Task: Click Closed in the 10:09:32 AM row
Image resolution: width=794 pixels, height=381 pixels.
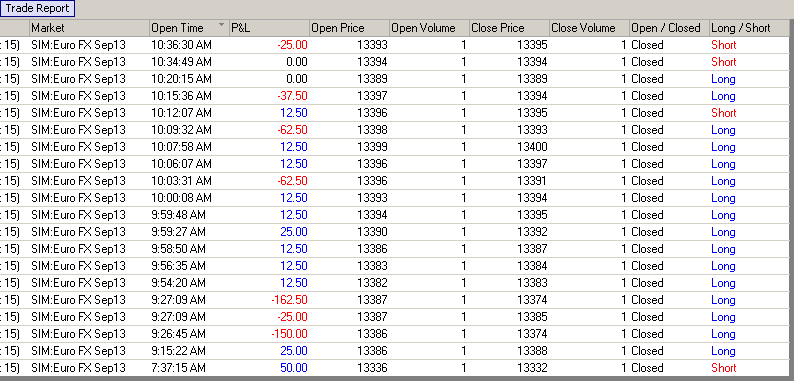Action: (x=647, y=130)
